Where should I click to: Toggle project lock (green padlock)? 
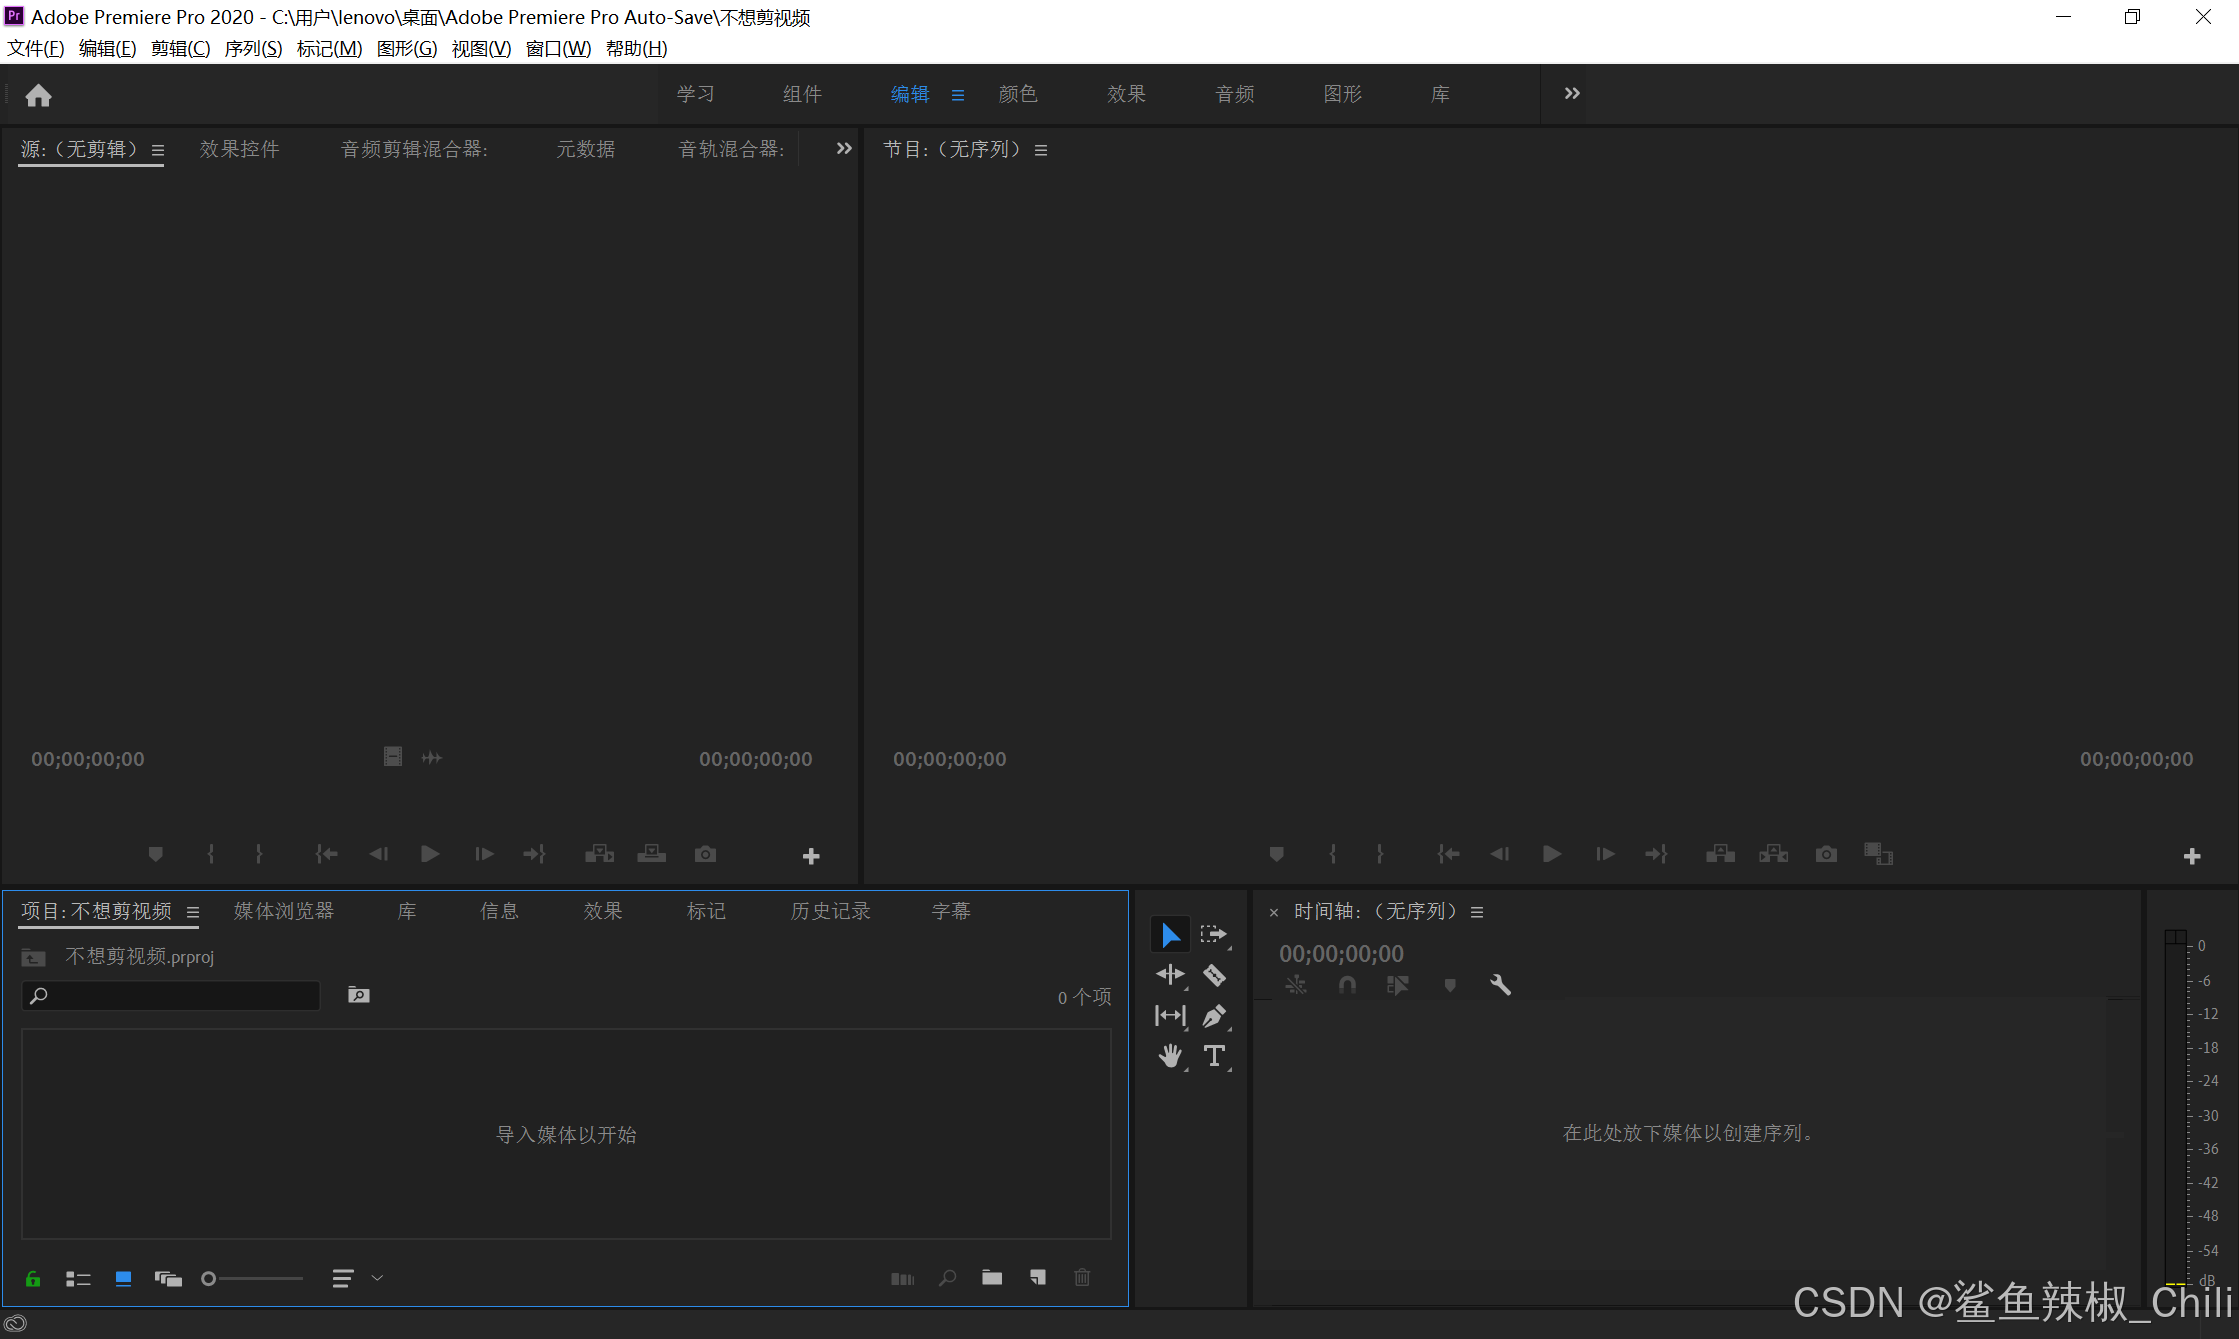(x=33, y=1278)
